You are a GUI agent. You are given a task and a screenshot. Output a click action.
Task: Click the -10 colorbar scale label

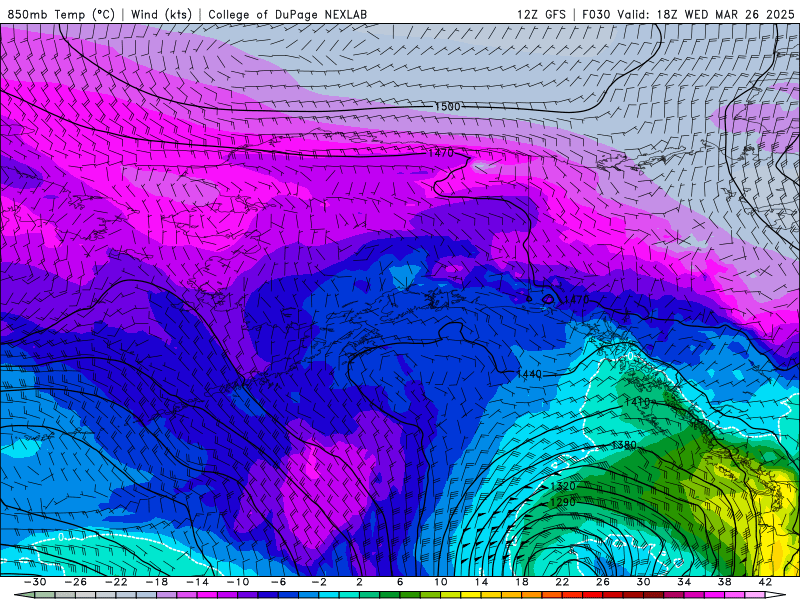tap(238, 582)
